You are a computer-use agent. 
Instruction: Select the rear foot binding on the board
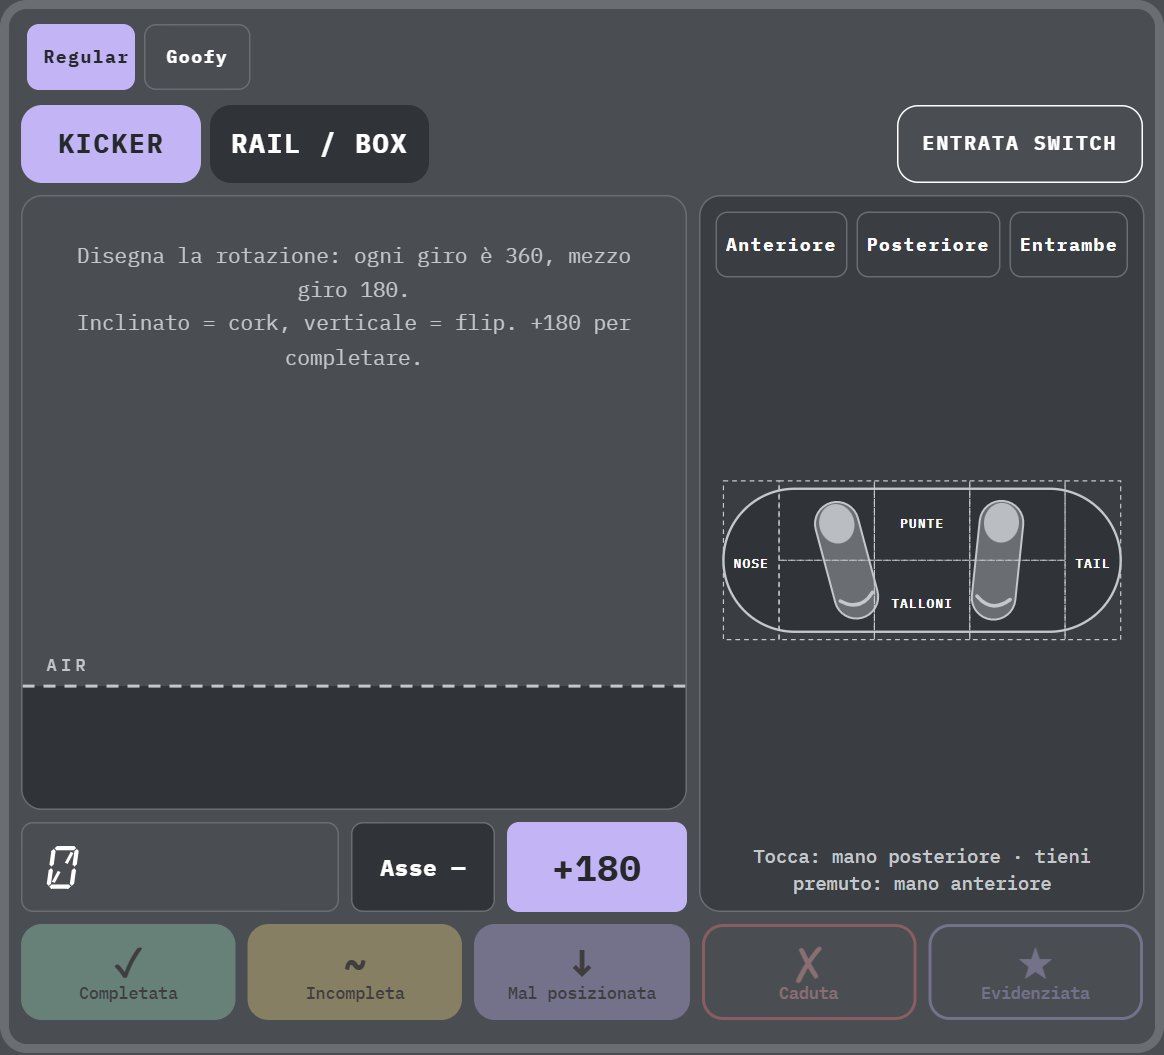pos(998,560)
